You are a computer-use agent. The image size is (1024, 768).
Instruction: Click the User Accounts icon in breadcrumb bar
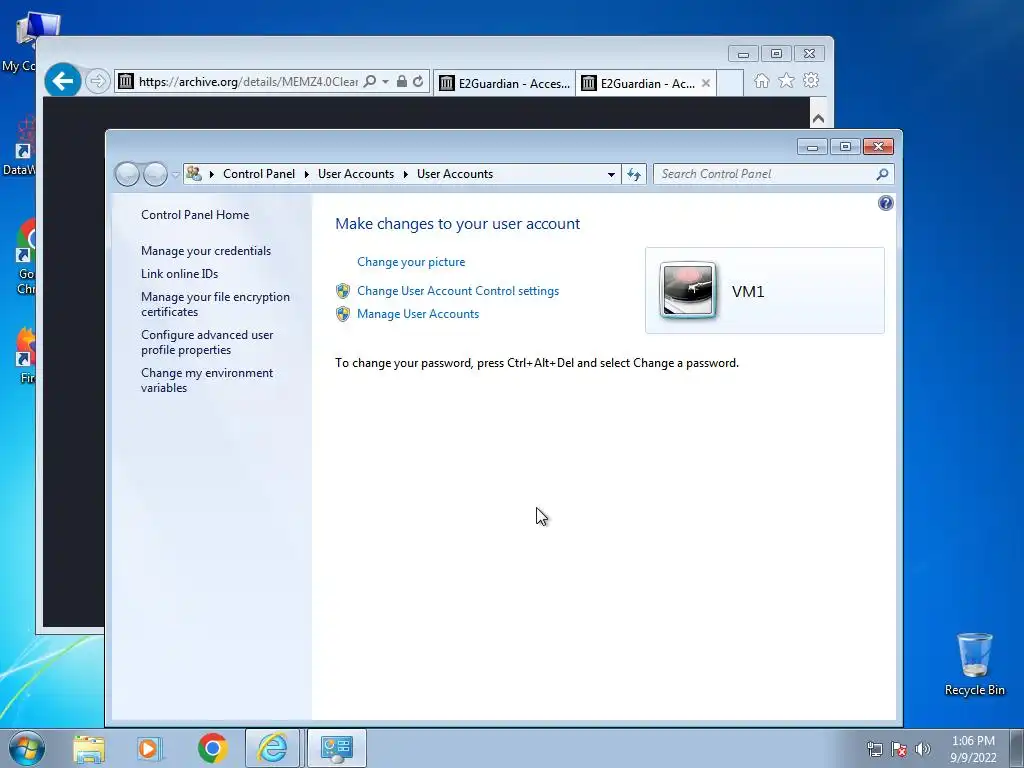pos(194,174)
